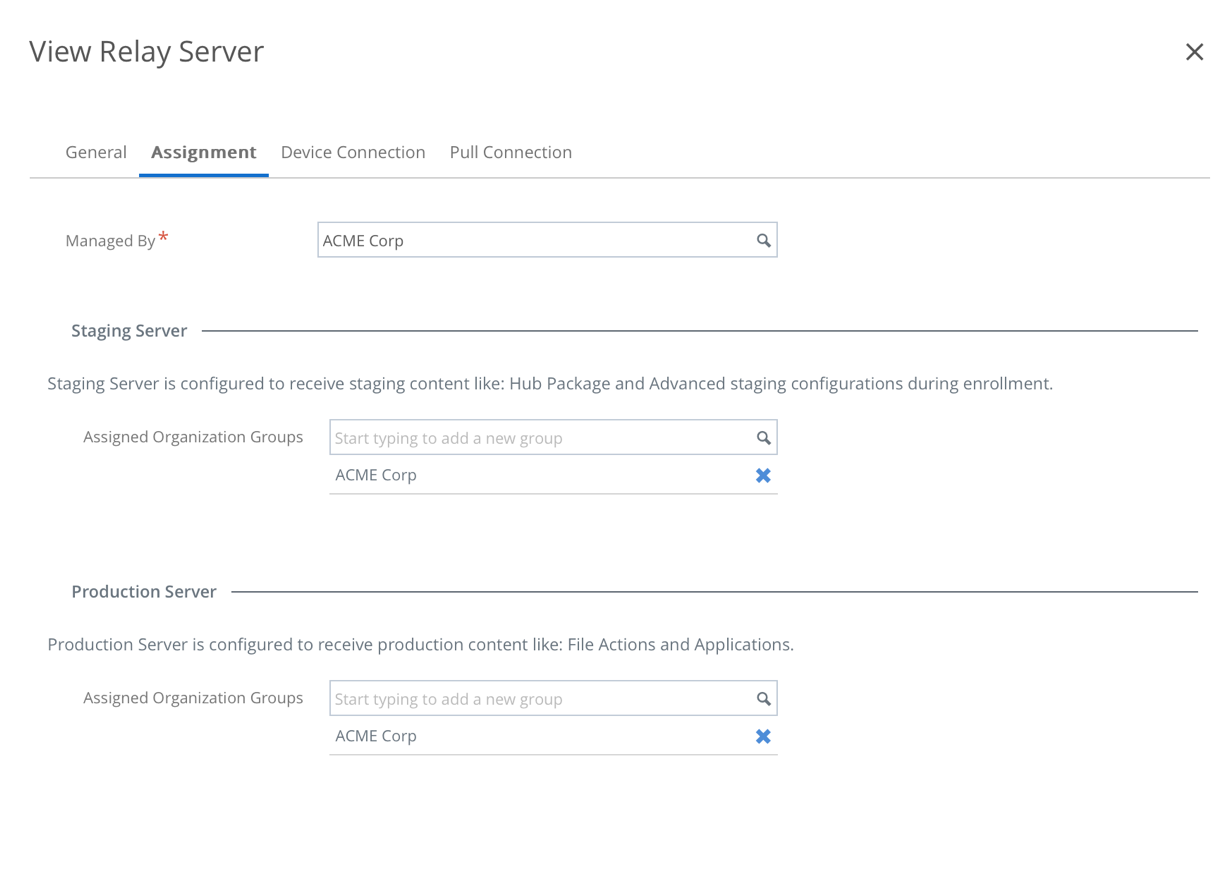Close the View Relay Server dialog

pos(1194,52)
